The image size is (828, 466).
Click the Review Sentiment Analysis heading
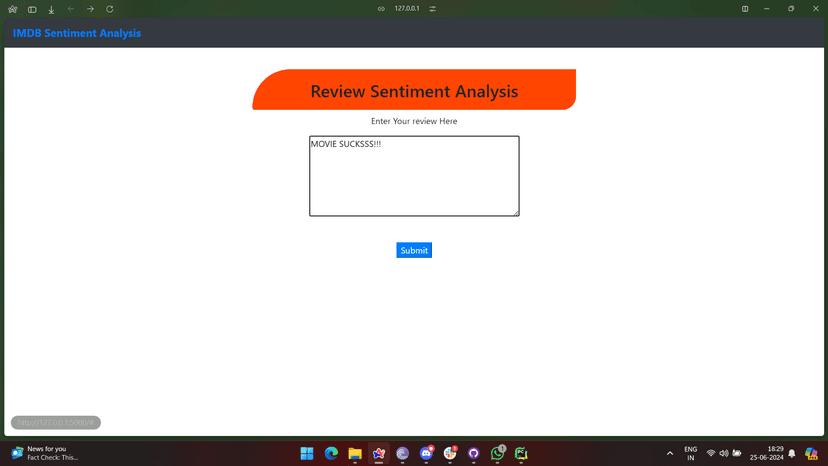pyautogui.click(x=414, y=91)
